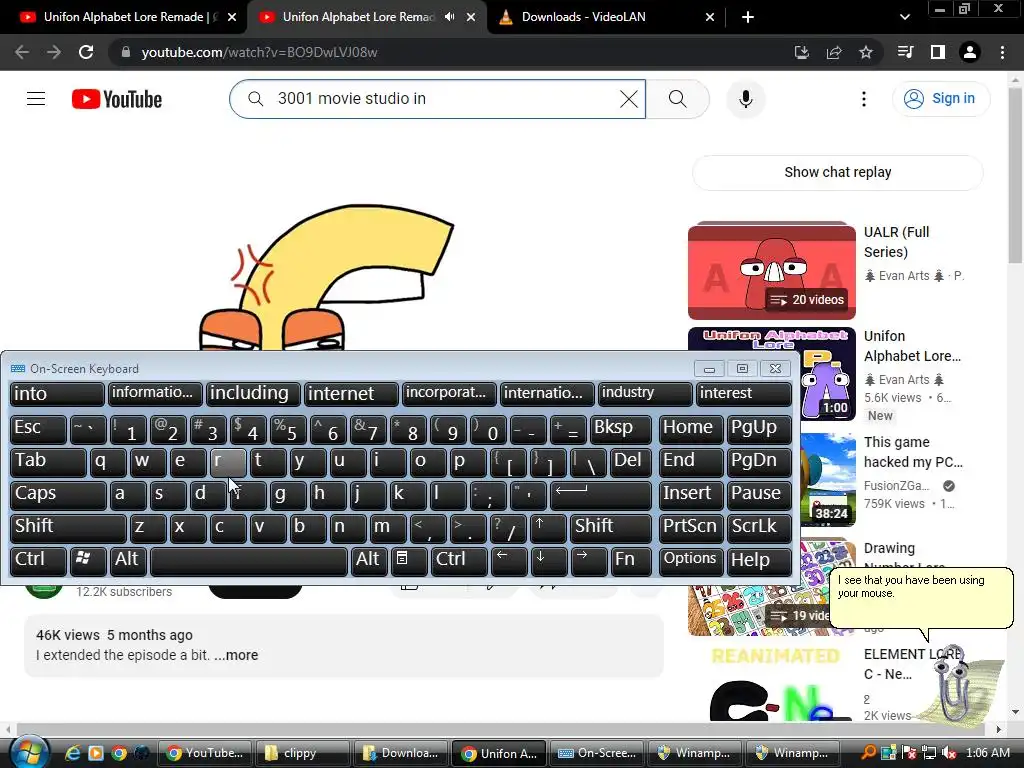Open YouTube settings three-dot menu
This screenshot has height=768, width=1024.
863,99
